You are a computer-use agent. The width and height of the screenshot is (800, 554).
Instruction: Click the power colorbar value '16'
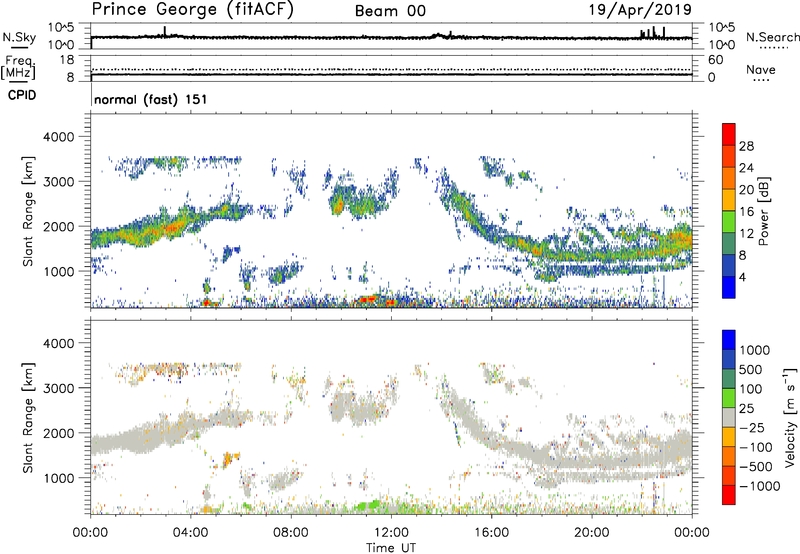coord(746,212)
